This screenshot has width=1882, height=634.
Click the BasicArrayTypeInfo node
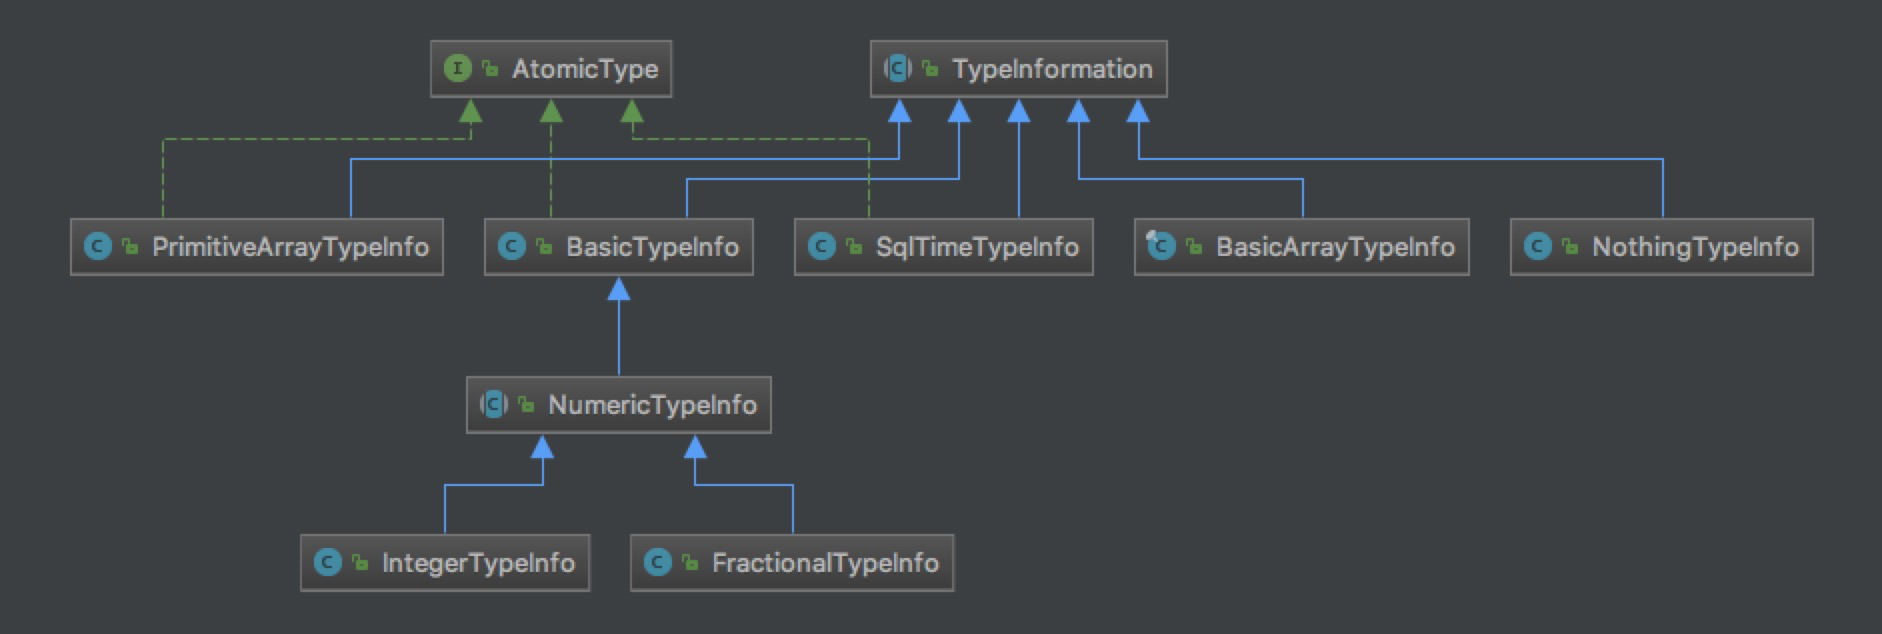point(1302,247)
